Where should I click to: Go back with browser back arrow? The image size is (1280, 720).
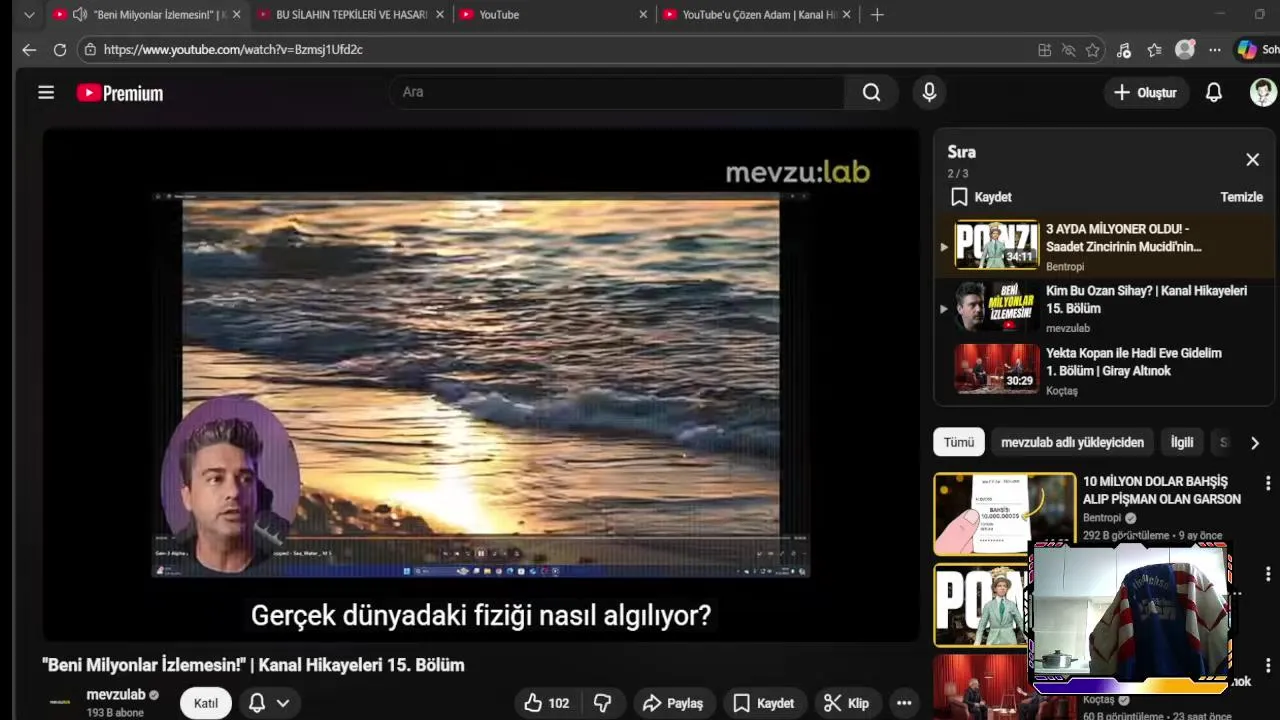pyautogui.click(x=29, y=49)
